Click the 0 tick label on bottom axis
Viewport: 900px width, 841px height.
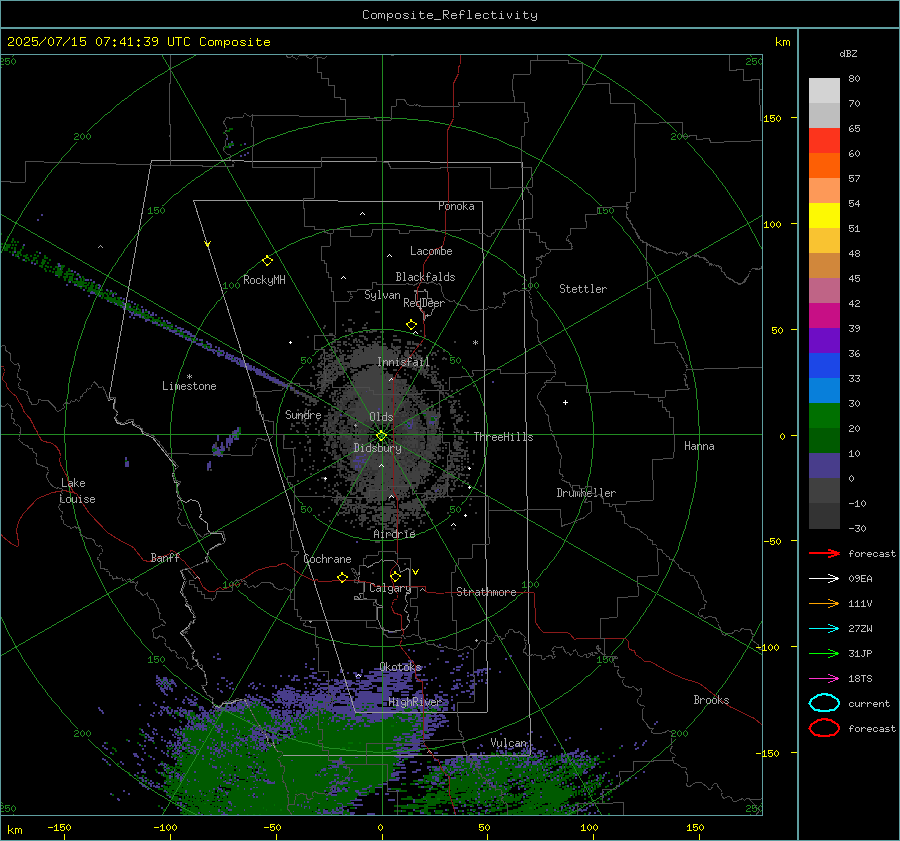coord(380,827)
